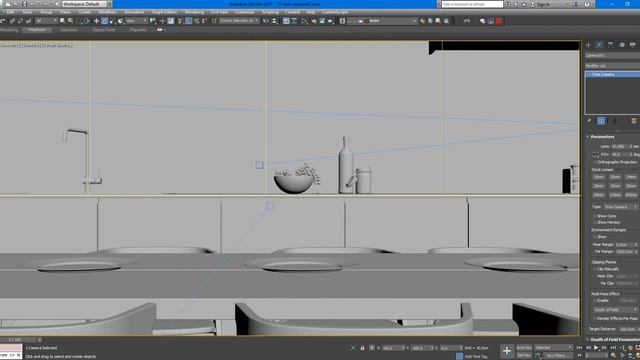Enable Multi-Pass Effect checkbox

point(595,300)
